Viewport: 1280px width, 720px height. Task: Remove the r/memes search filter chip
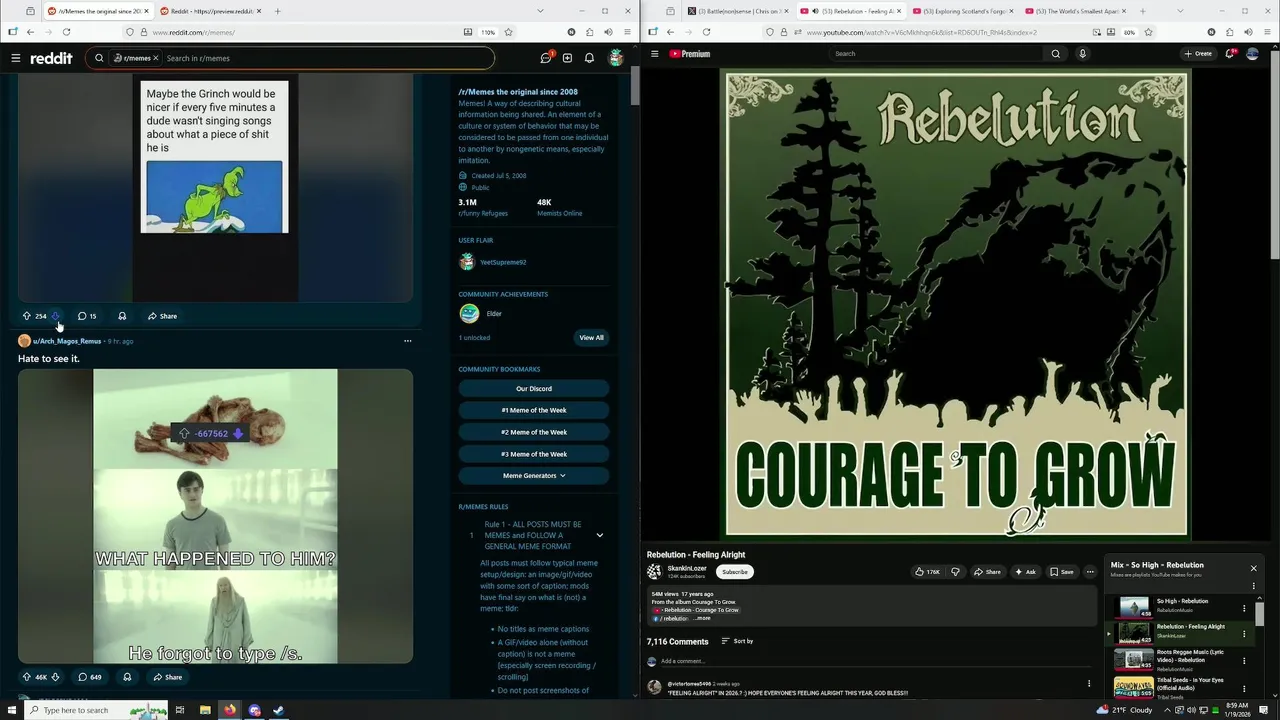(x=155, y=58)
